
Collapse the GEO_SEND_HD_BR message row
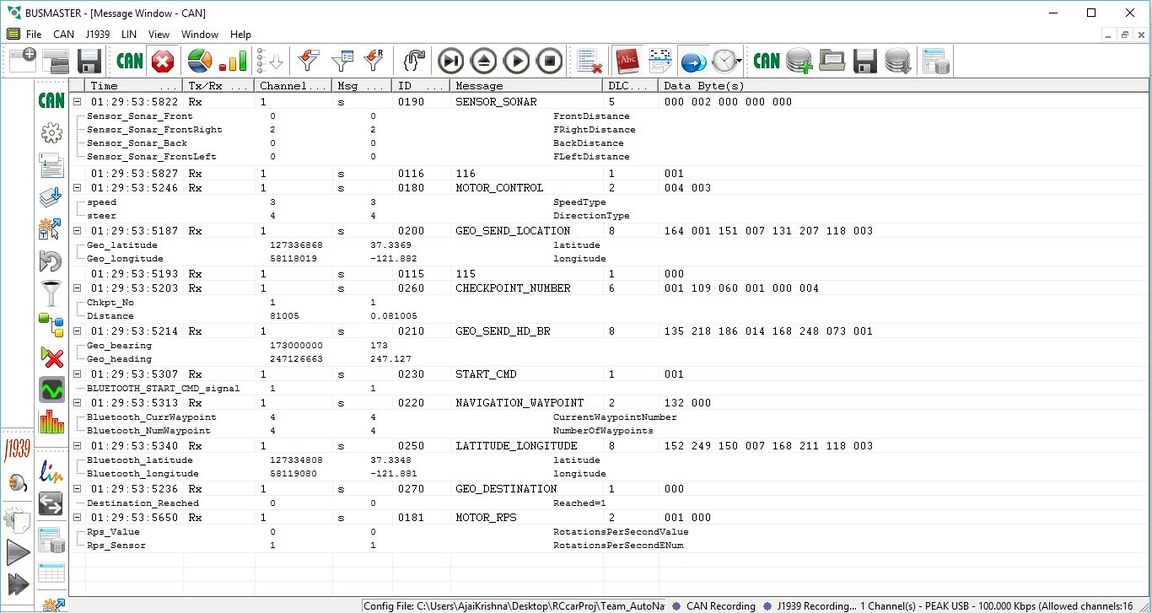pyautogui.click(x=77, y=331)
